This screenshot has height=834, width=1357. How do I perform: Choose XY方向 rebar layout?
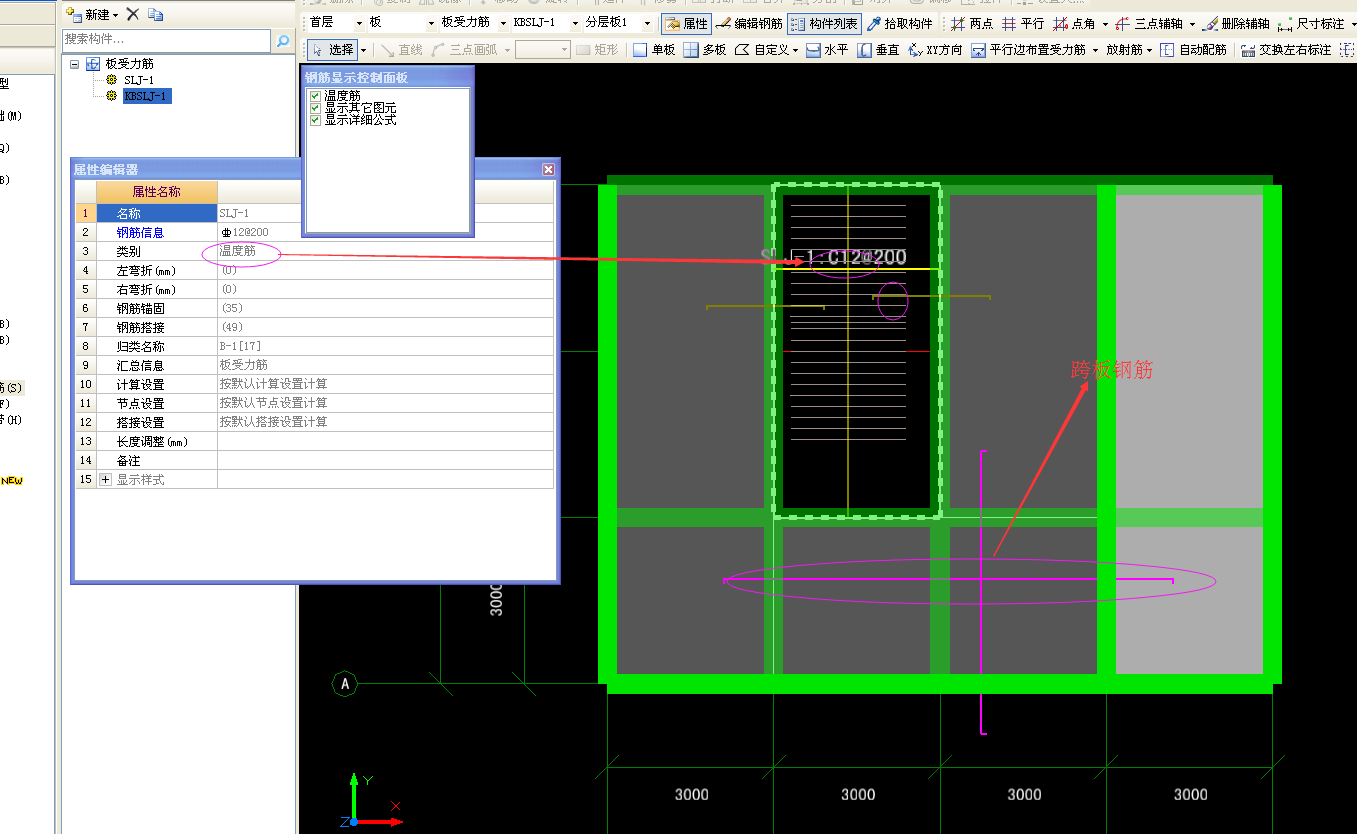click(x=935, y=49)
